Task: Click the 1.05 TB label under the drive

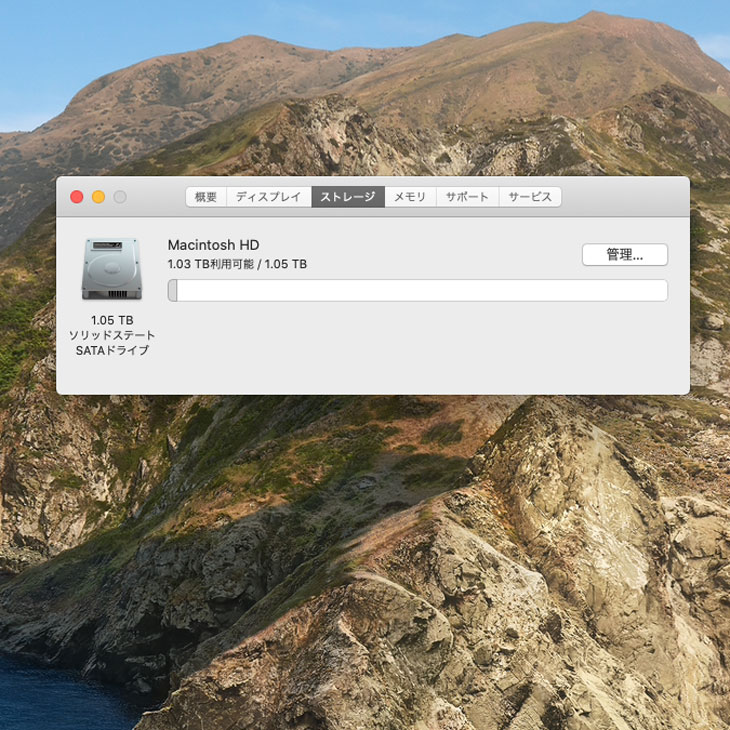Action: (112, 320)
